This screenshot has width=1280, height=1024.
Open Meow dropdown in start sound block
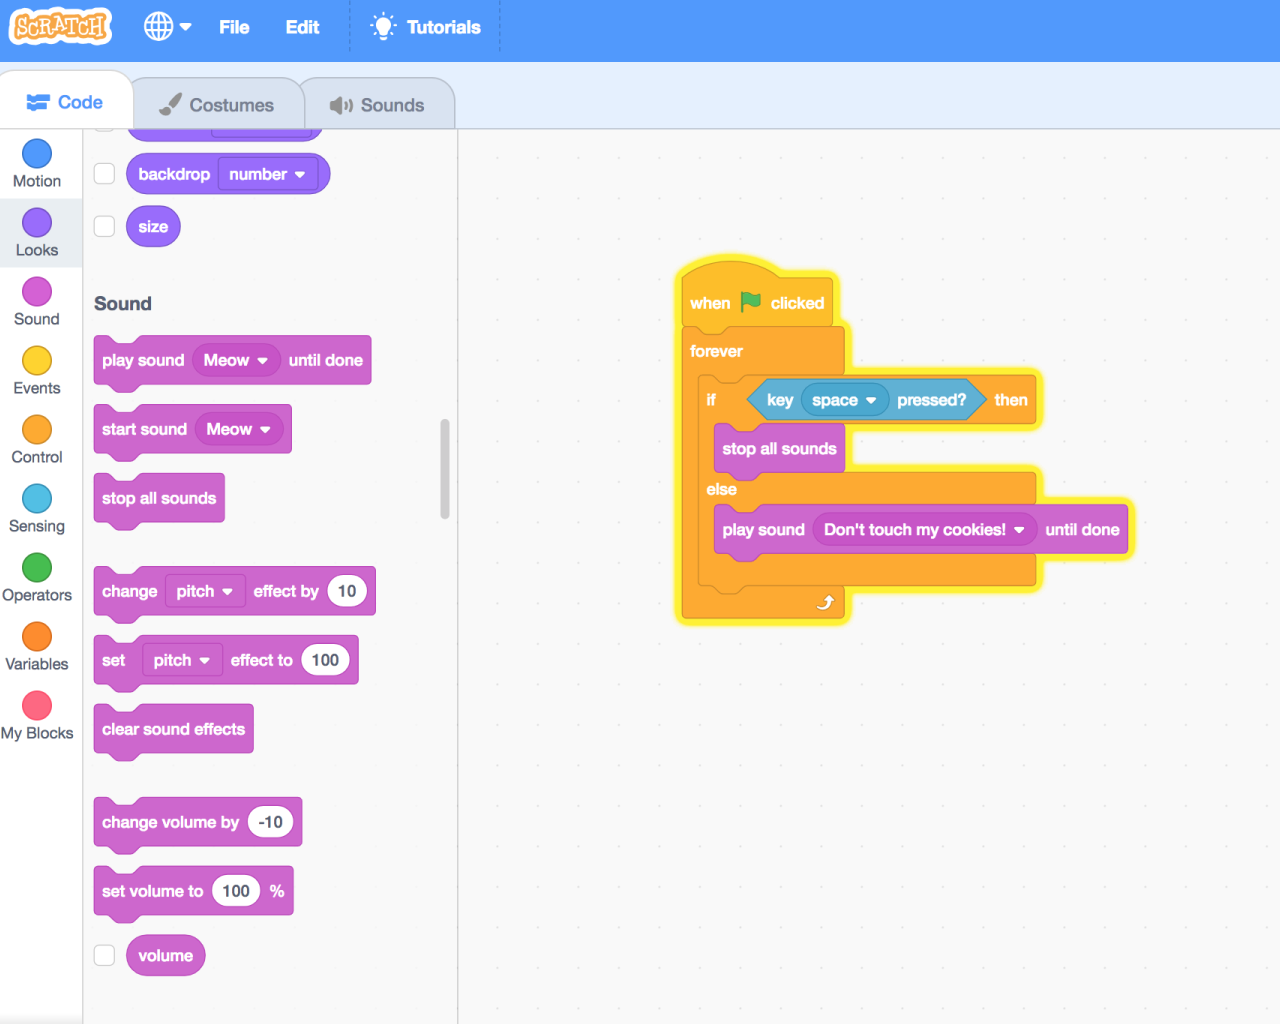point(239,429)
